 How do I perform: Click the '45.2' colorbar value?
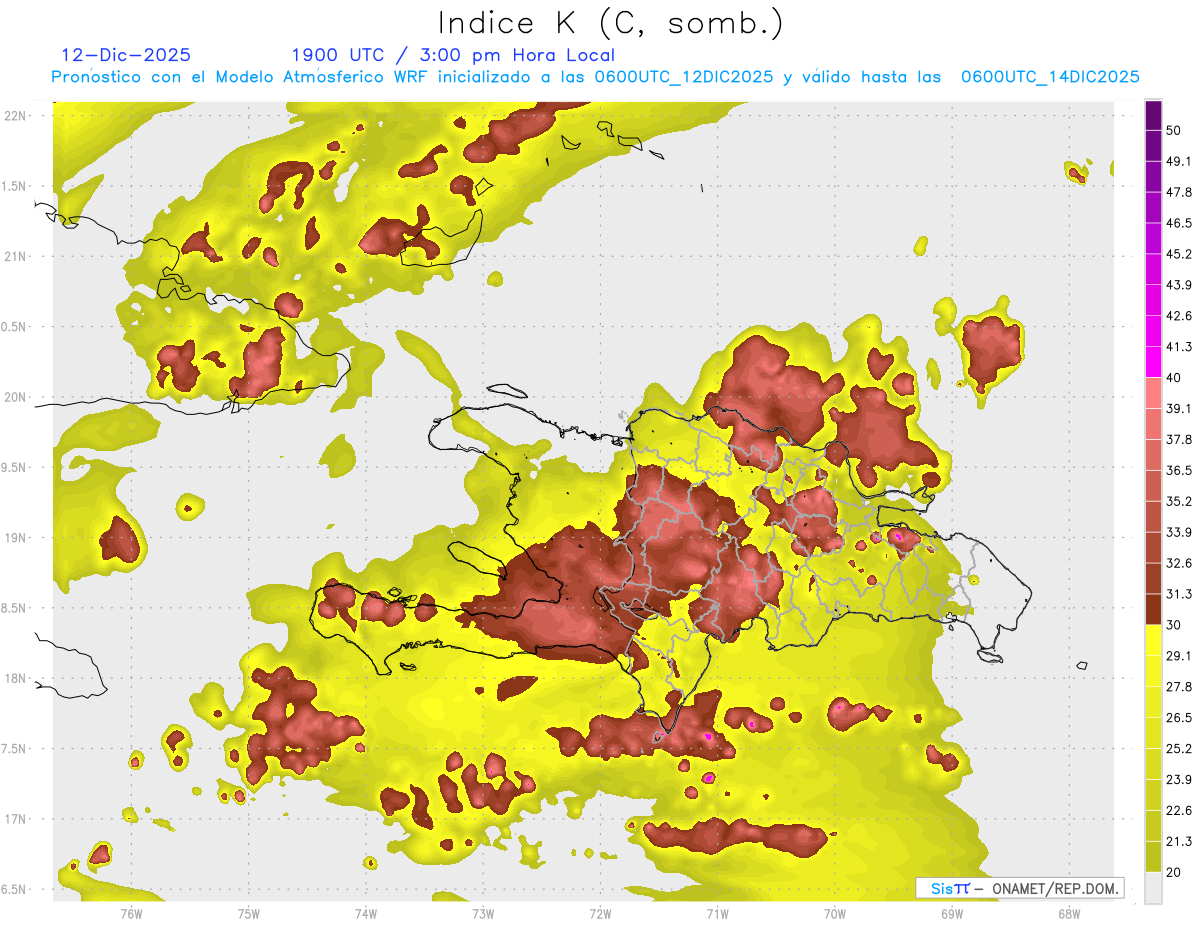1179,254
